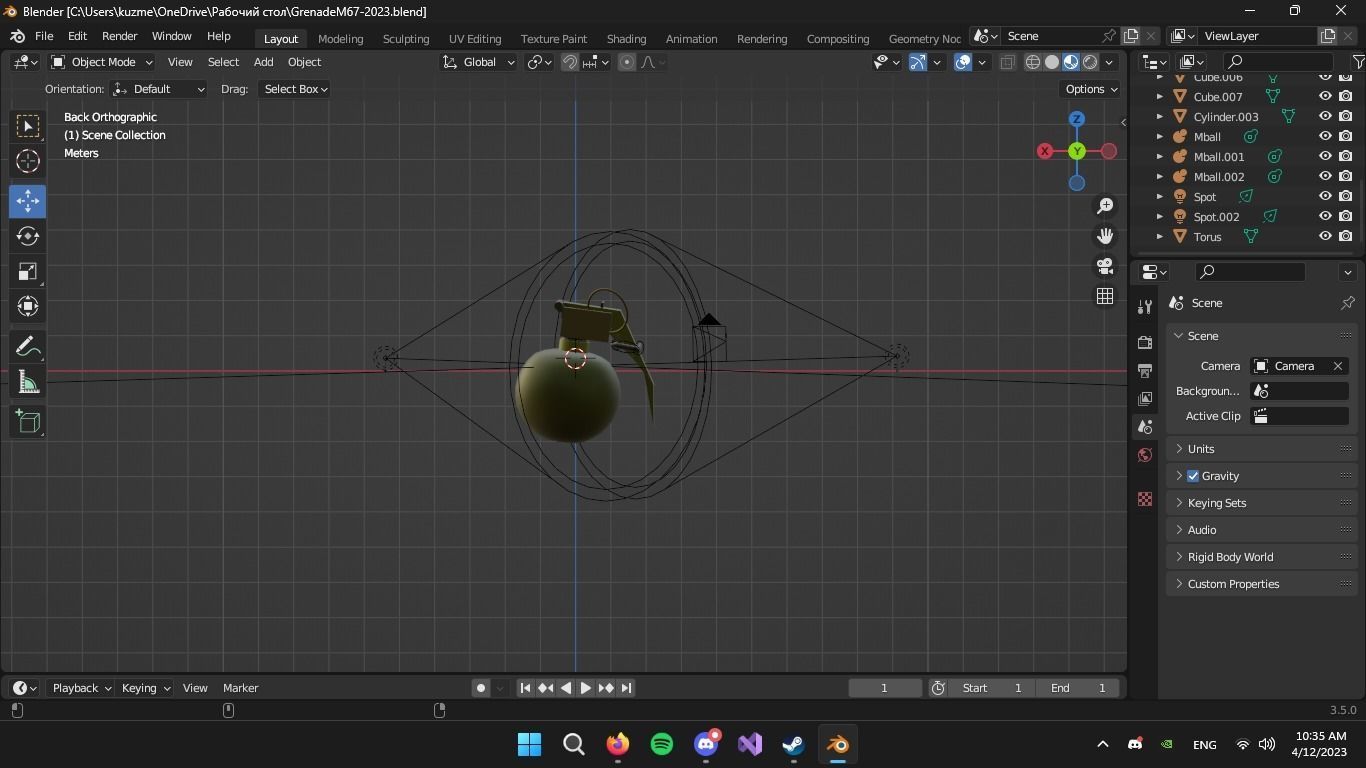This screenshot has height=768, width=1366.
Task: Toggle show gizmo button
Action: [918, 62]
